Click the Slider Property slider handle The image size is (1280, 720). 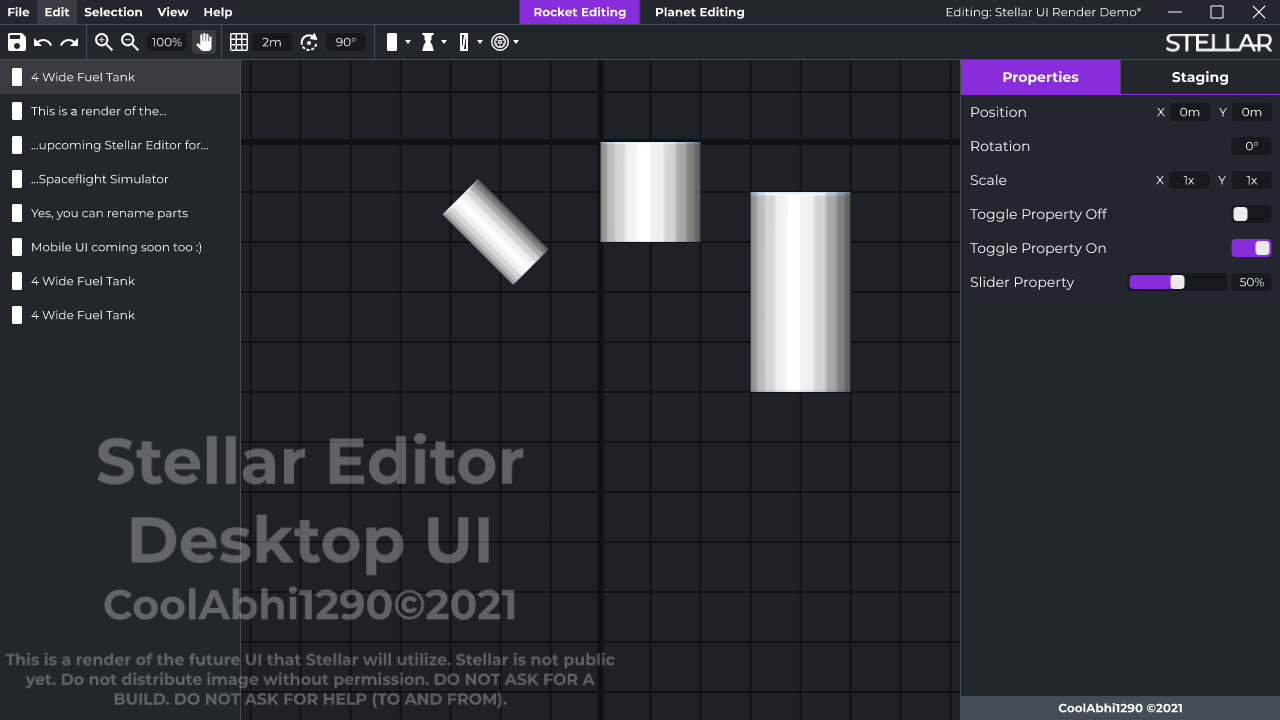tap(1177, 282)
